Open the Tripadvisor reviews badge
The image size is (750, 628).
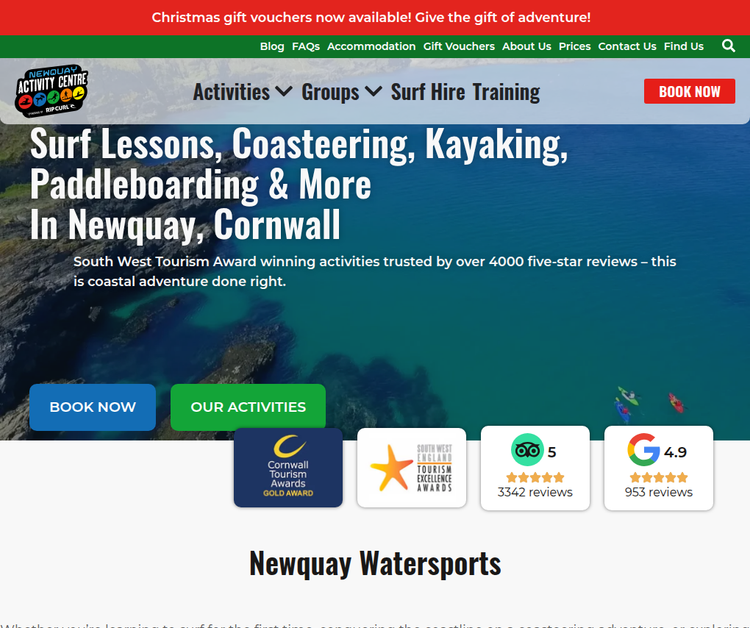click(535, 468)
